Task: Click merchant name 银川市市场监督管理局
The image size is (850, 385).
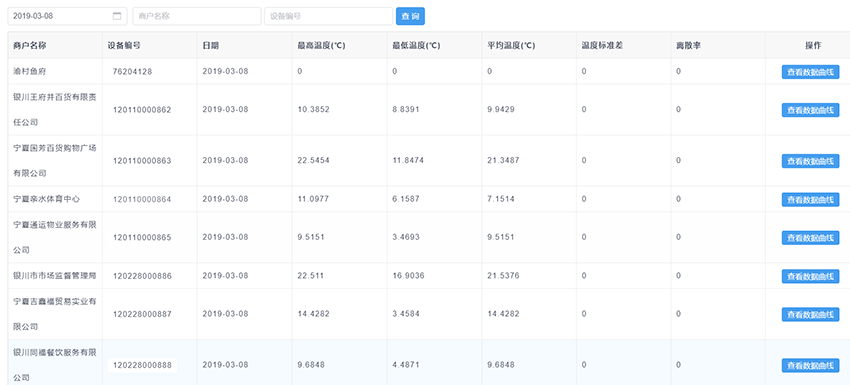Action: 55,276
